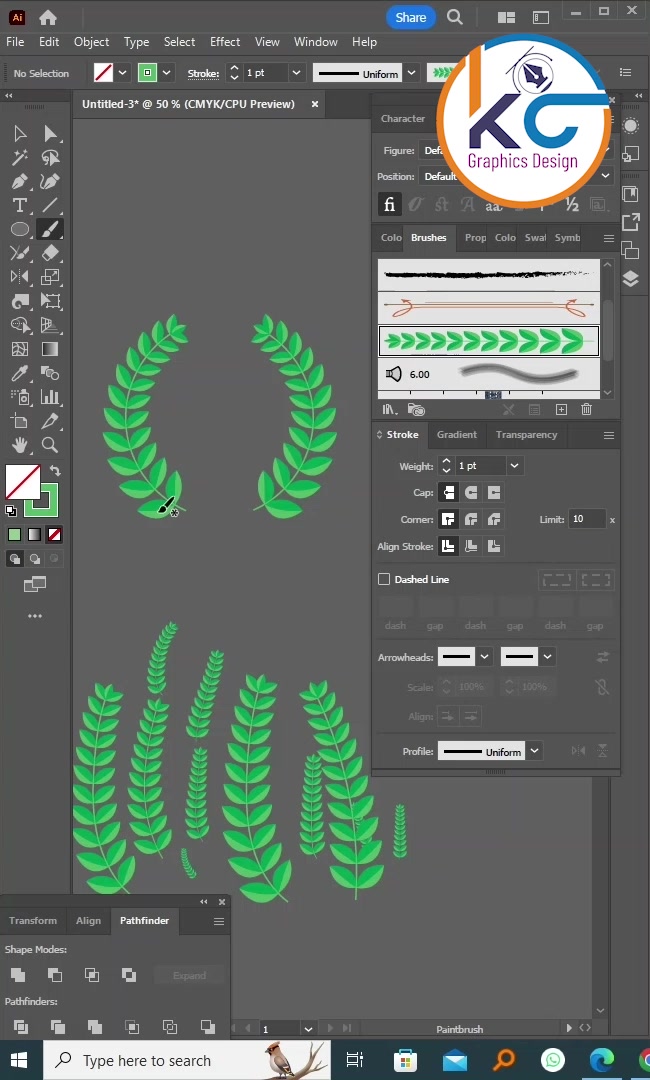650x1080 pixels.
Task: Select the Free Transform tool
Action: click(x=50, y=301)
